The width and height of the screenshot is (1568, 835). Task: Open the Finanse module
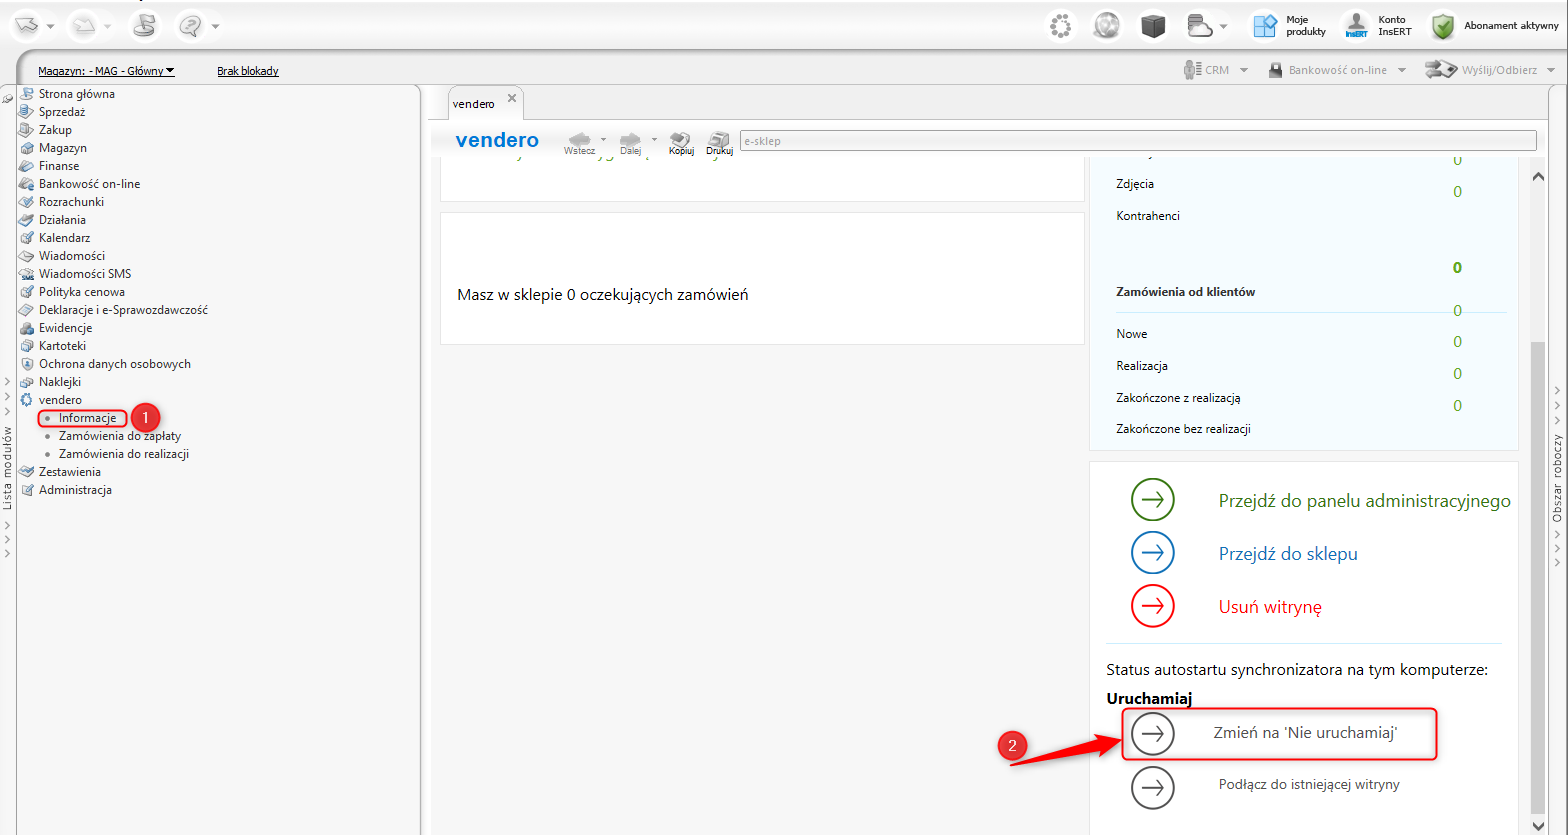coord(59,166)
